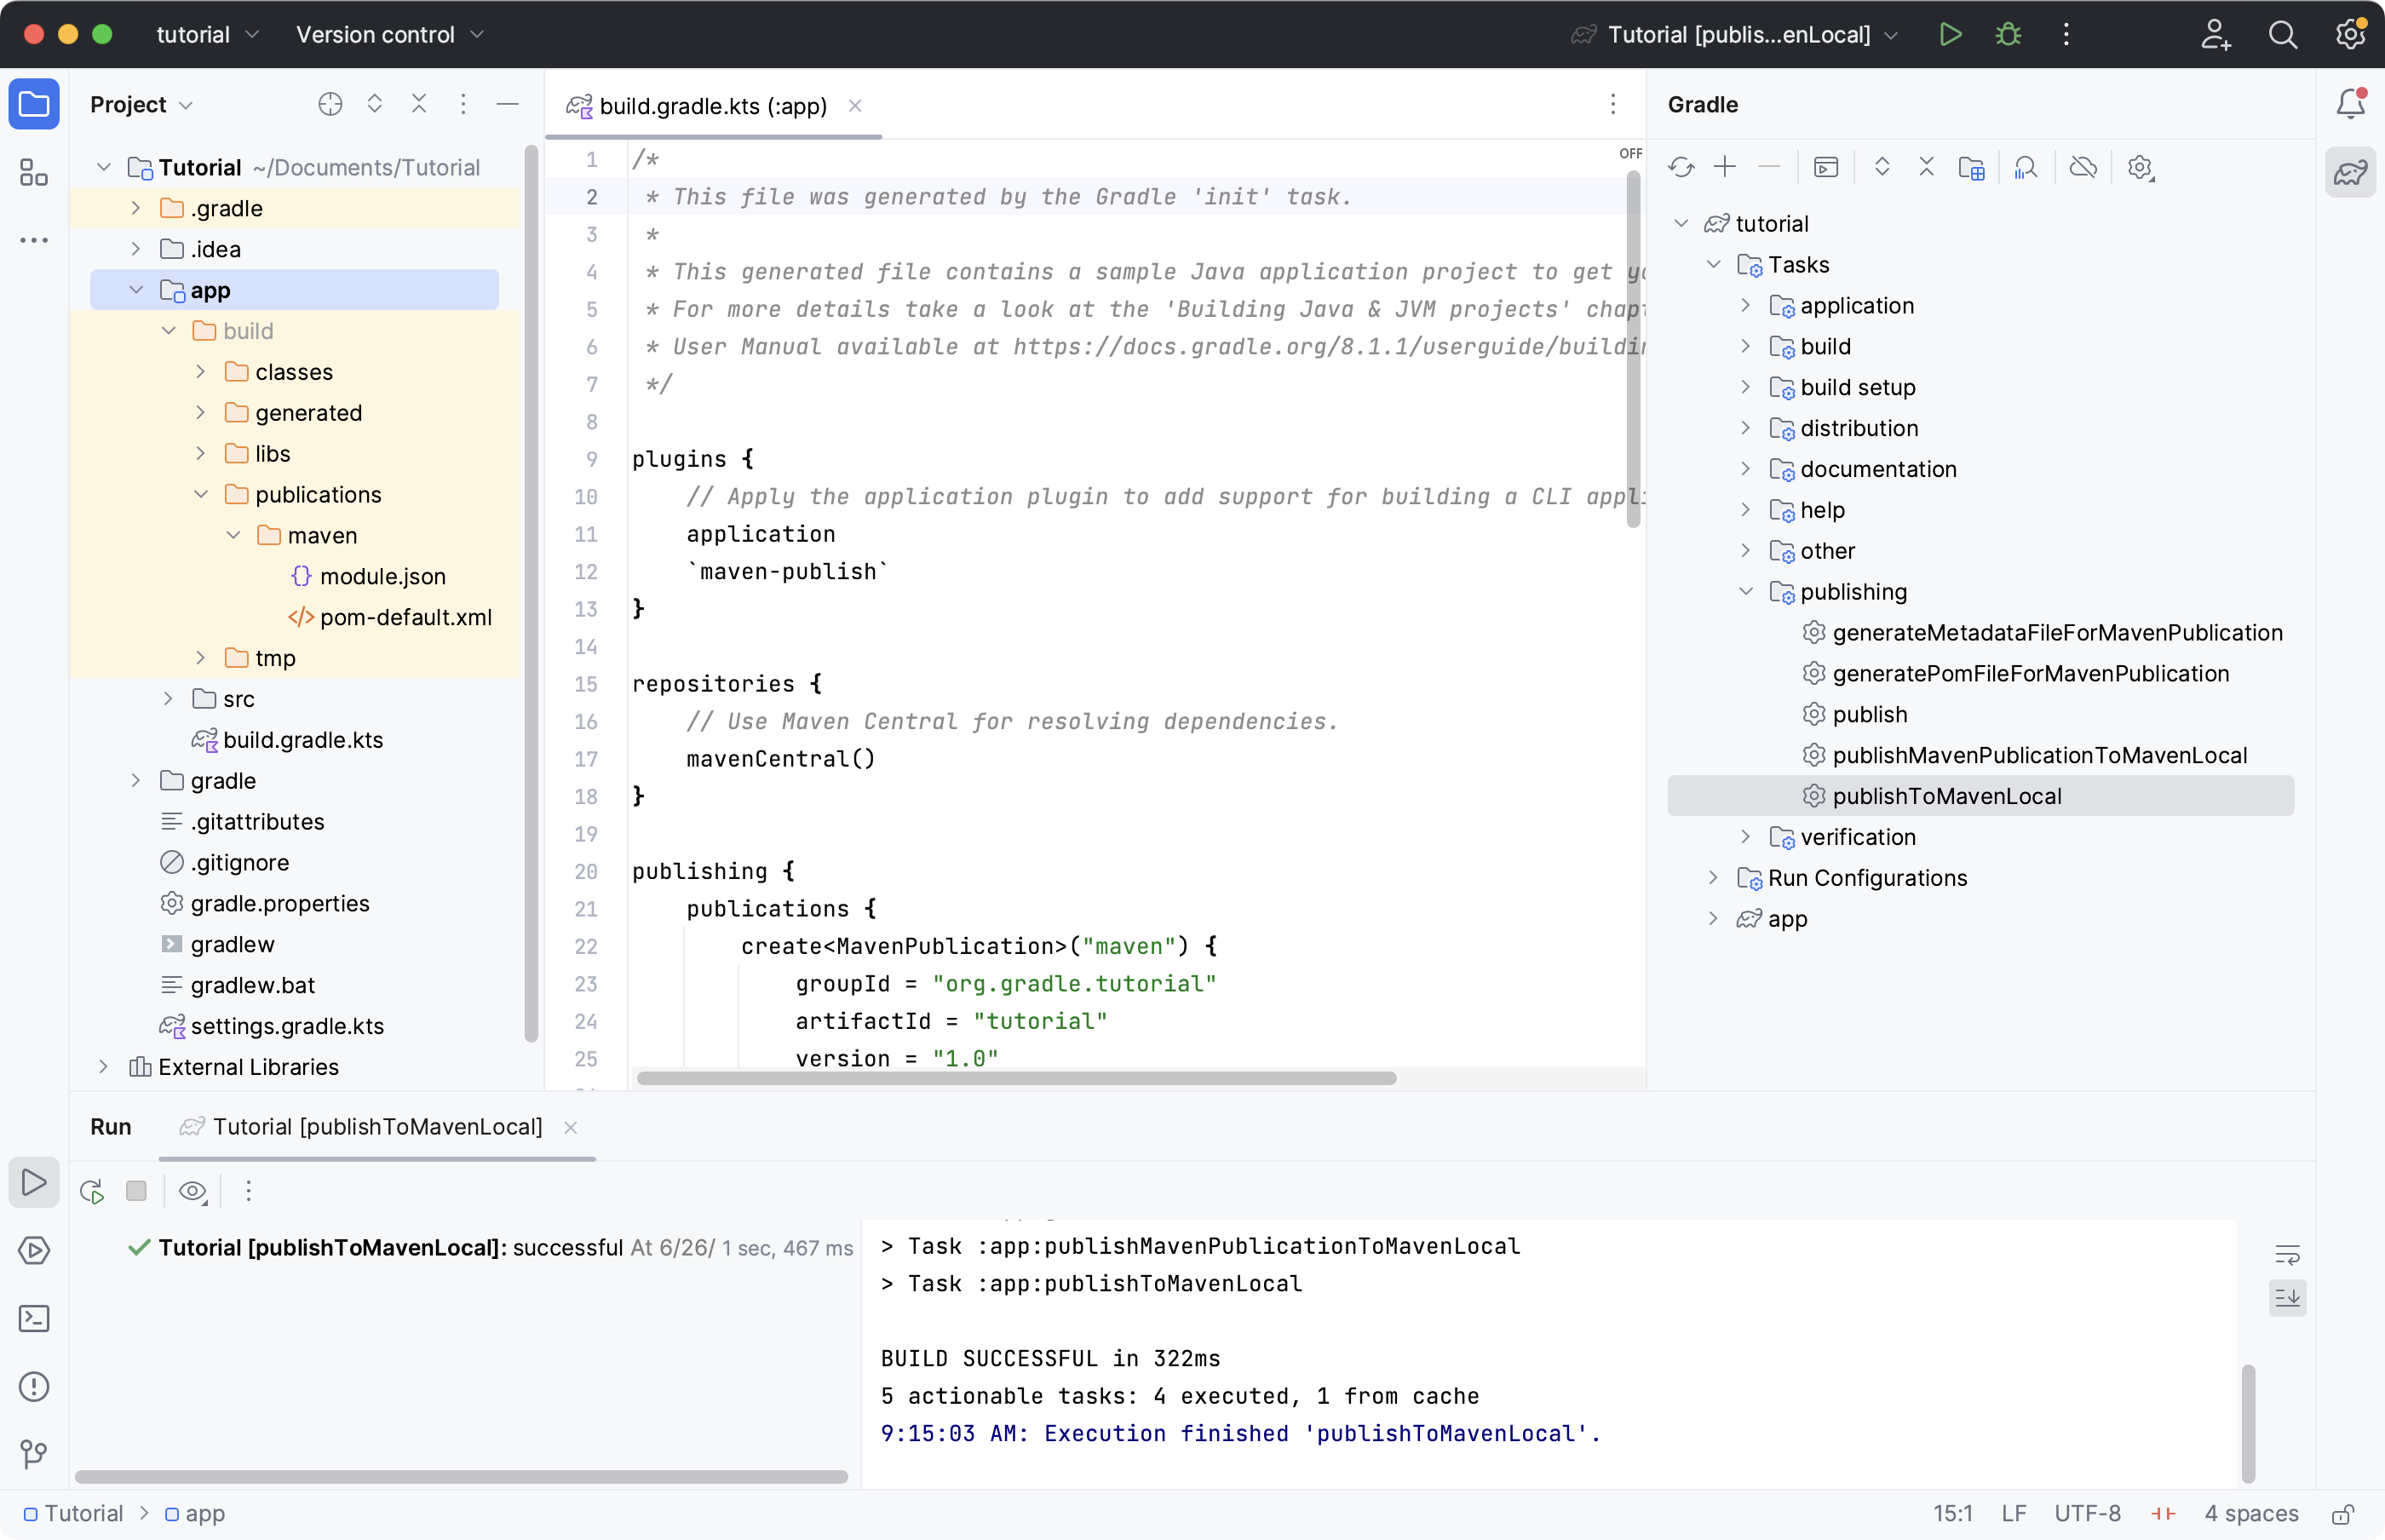
Task: Collapse publishing tasks group in Gradle
Action: pos(1746,592)
